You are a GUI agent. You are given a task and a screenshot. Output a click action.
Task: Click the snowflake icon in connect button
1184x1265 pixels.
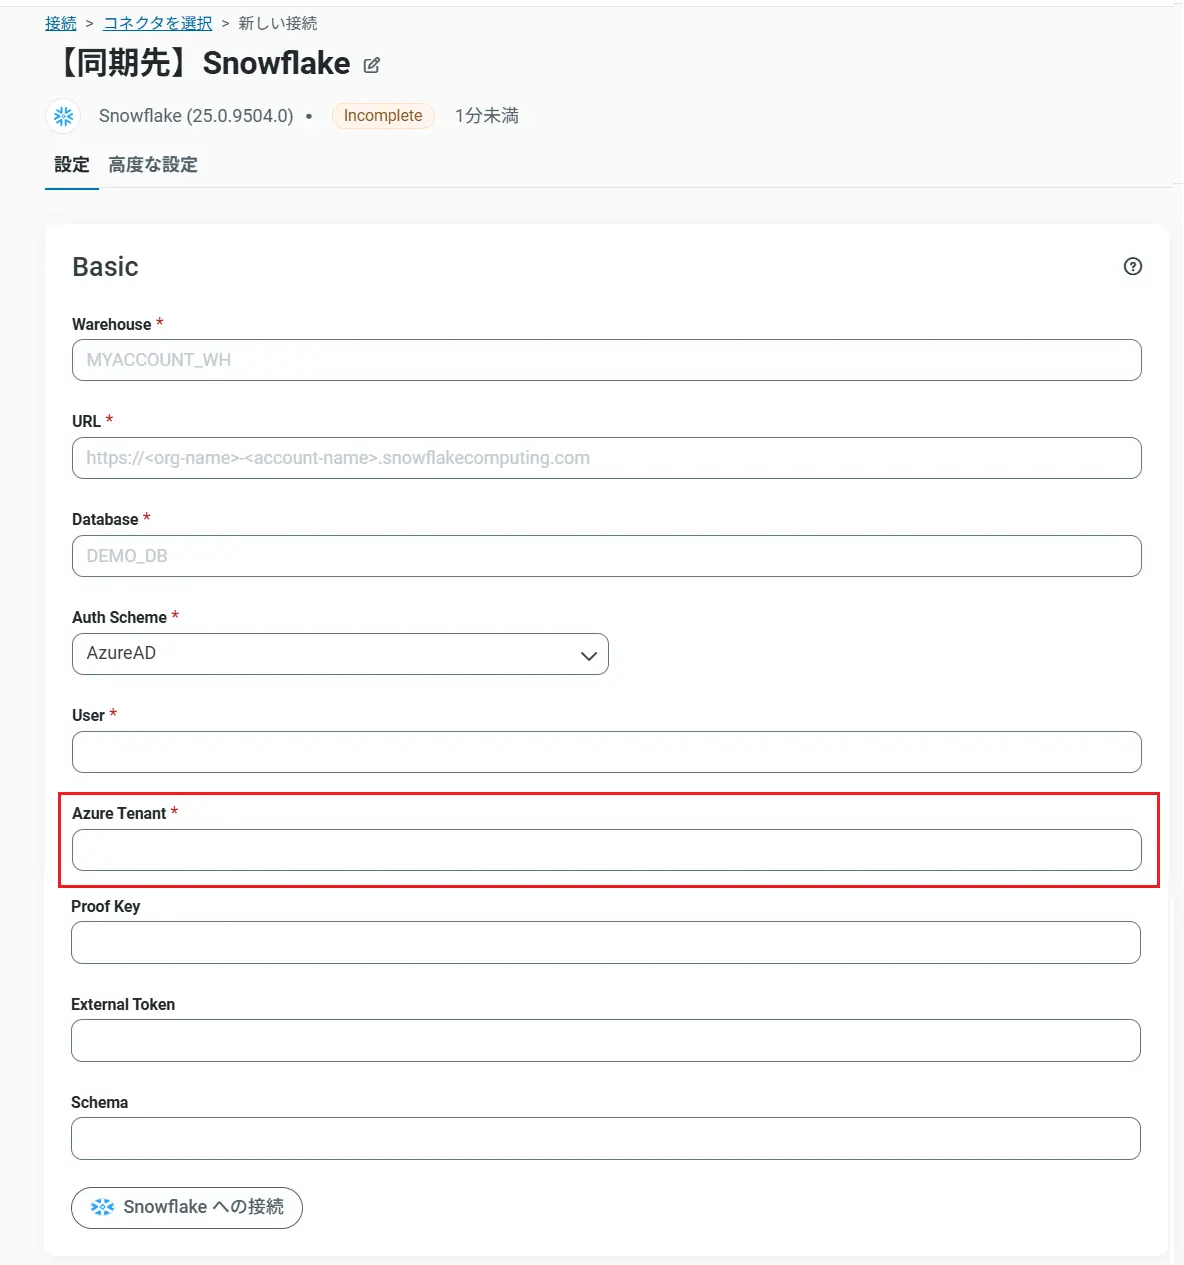pos(102,1207)
